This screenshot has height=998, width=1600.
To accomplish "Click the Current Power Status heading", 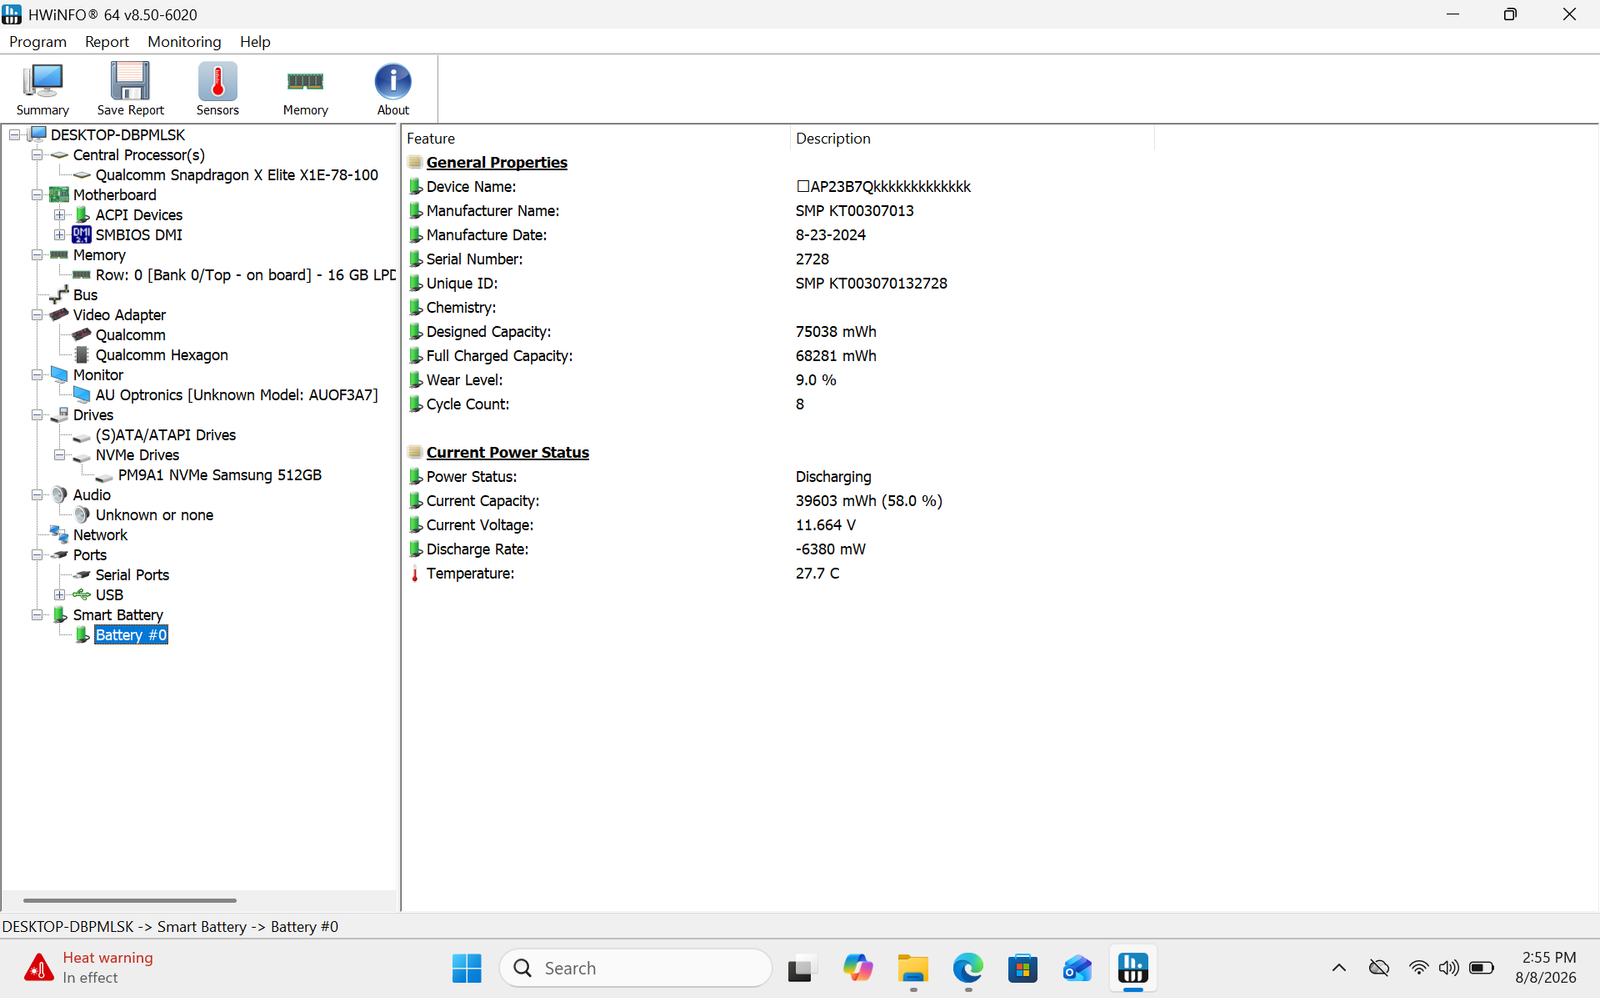I will click(508, 453).
